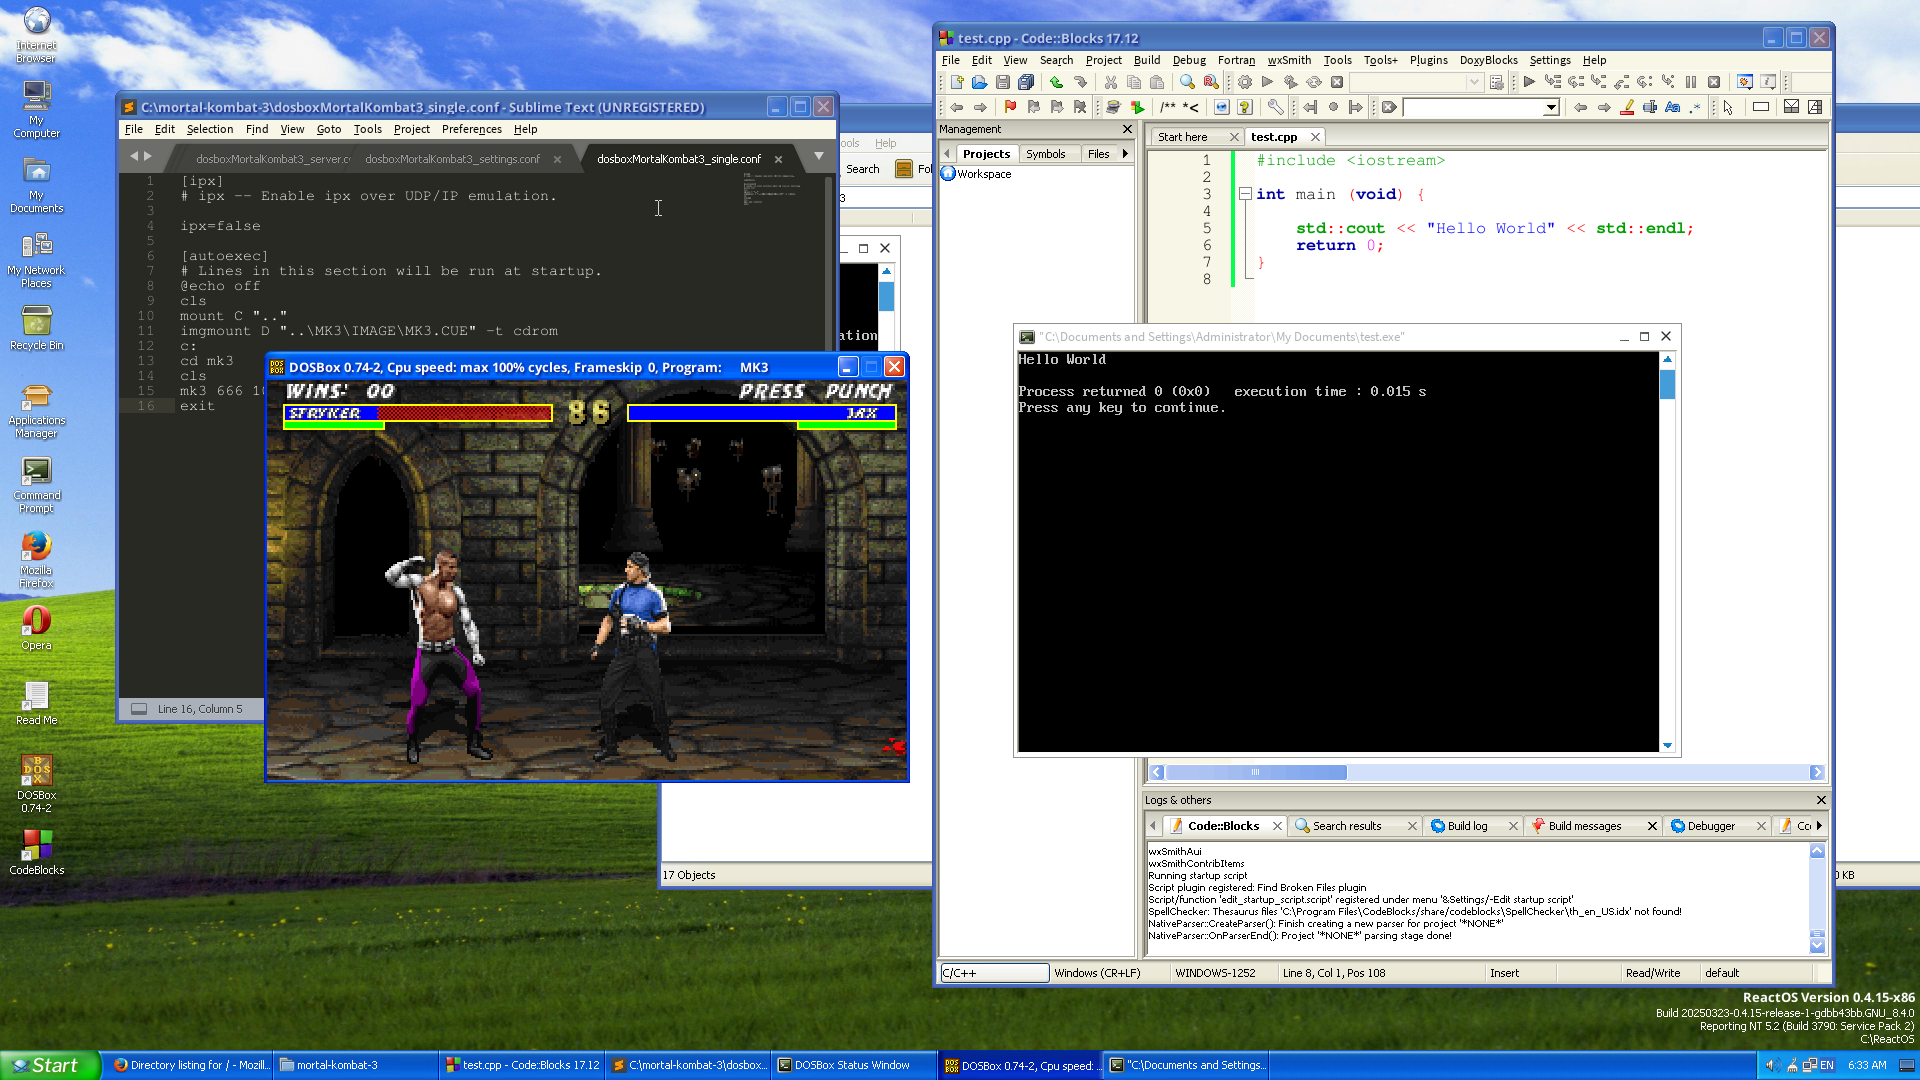Click highlight marker pen icon in toolbar
Screen dimensions: 1920x1080
coord(1627,108)
